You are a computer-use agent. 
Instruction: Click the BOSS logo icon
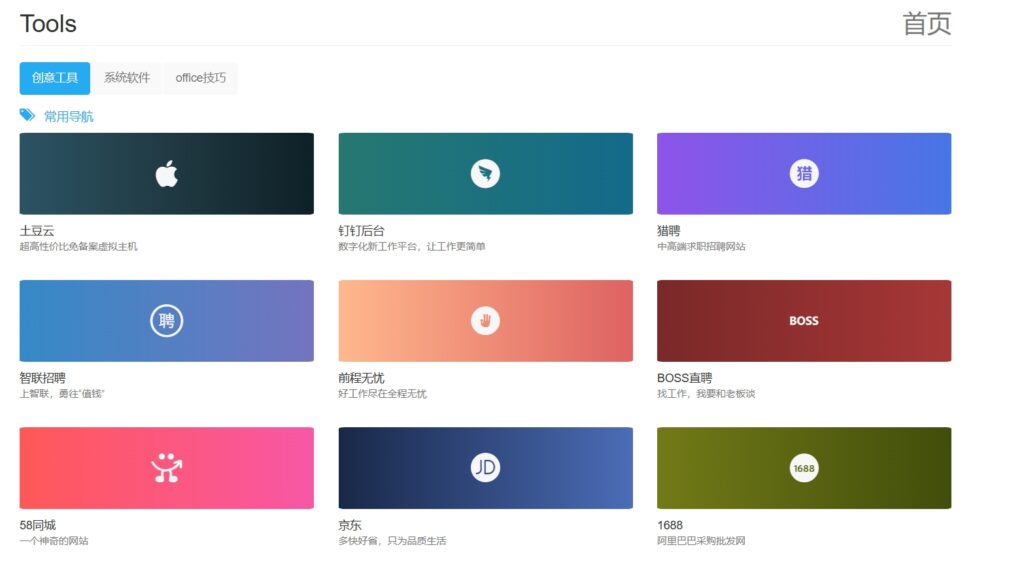coord(804,320)
